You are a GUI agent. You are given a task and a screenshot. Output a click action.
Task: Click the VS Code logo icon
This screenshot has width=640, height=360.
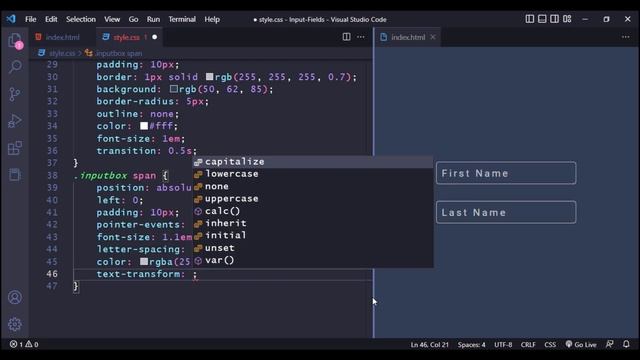pyautogui.click(x=11, y=19)
